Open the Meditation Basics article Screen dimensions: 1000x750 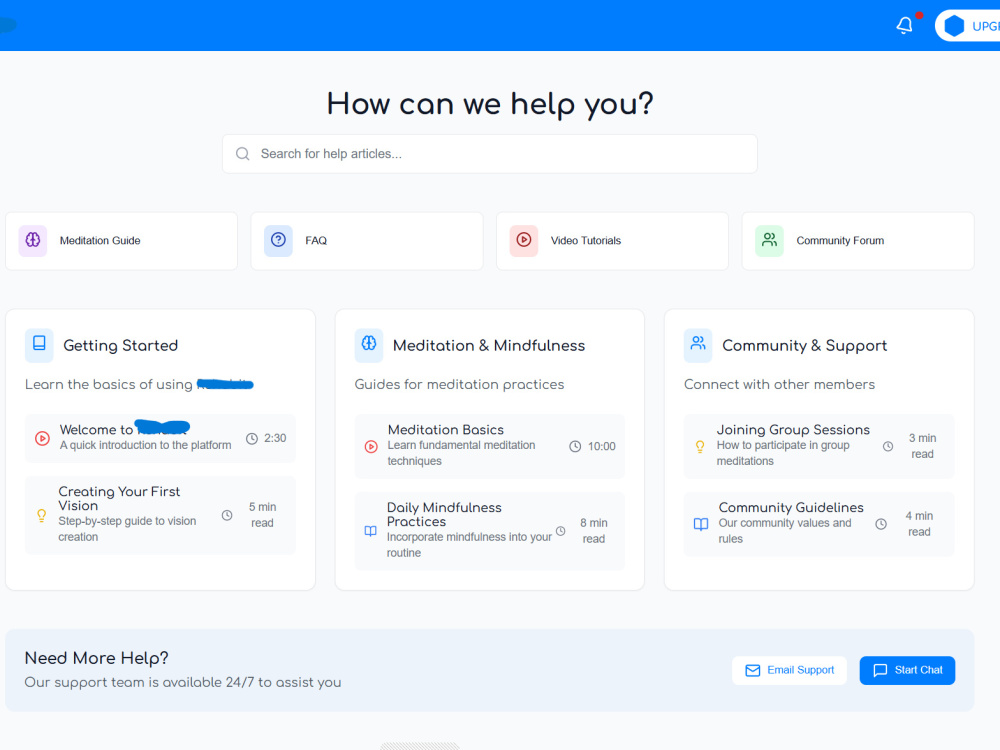[489, 446]
